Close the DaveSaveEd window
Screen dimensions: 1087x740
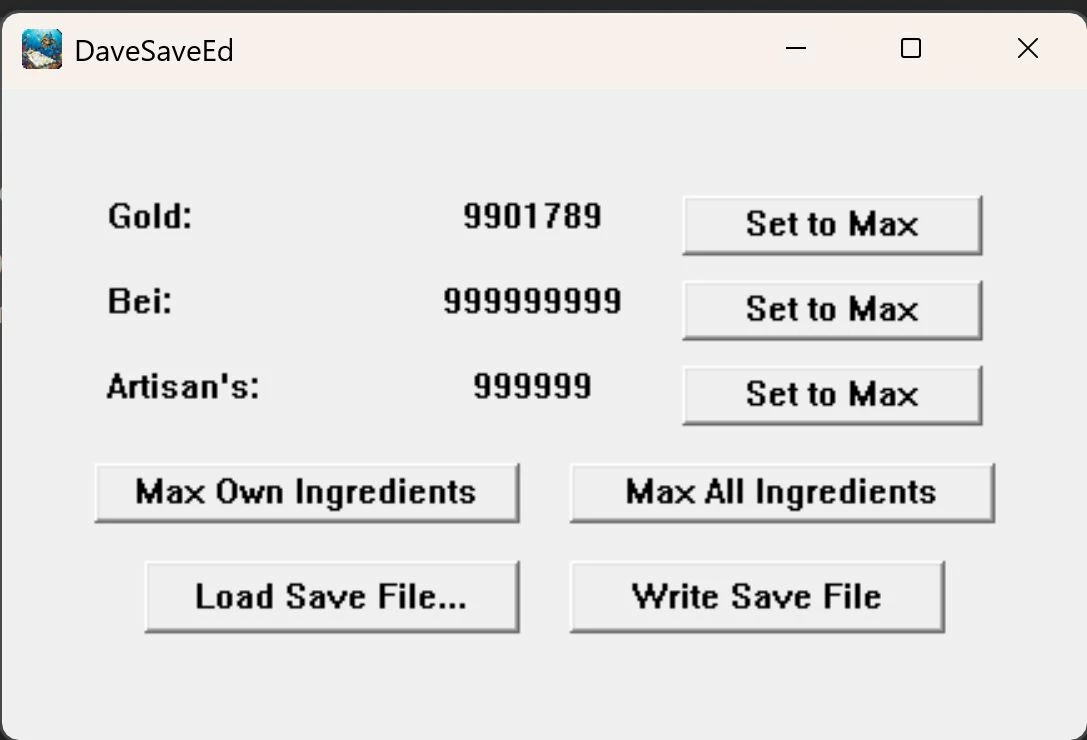[1027, 49]
